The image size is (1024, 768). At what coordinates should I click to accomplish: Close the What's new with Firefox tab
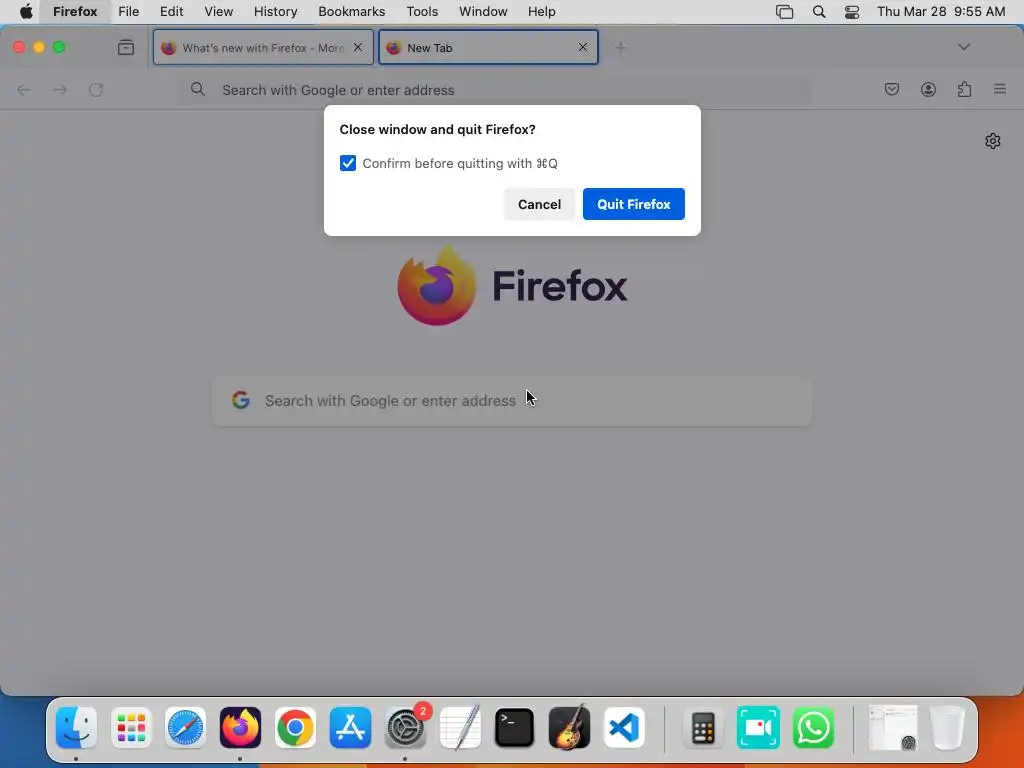(357, 47)
